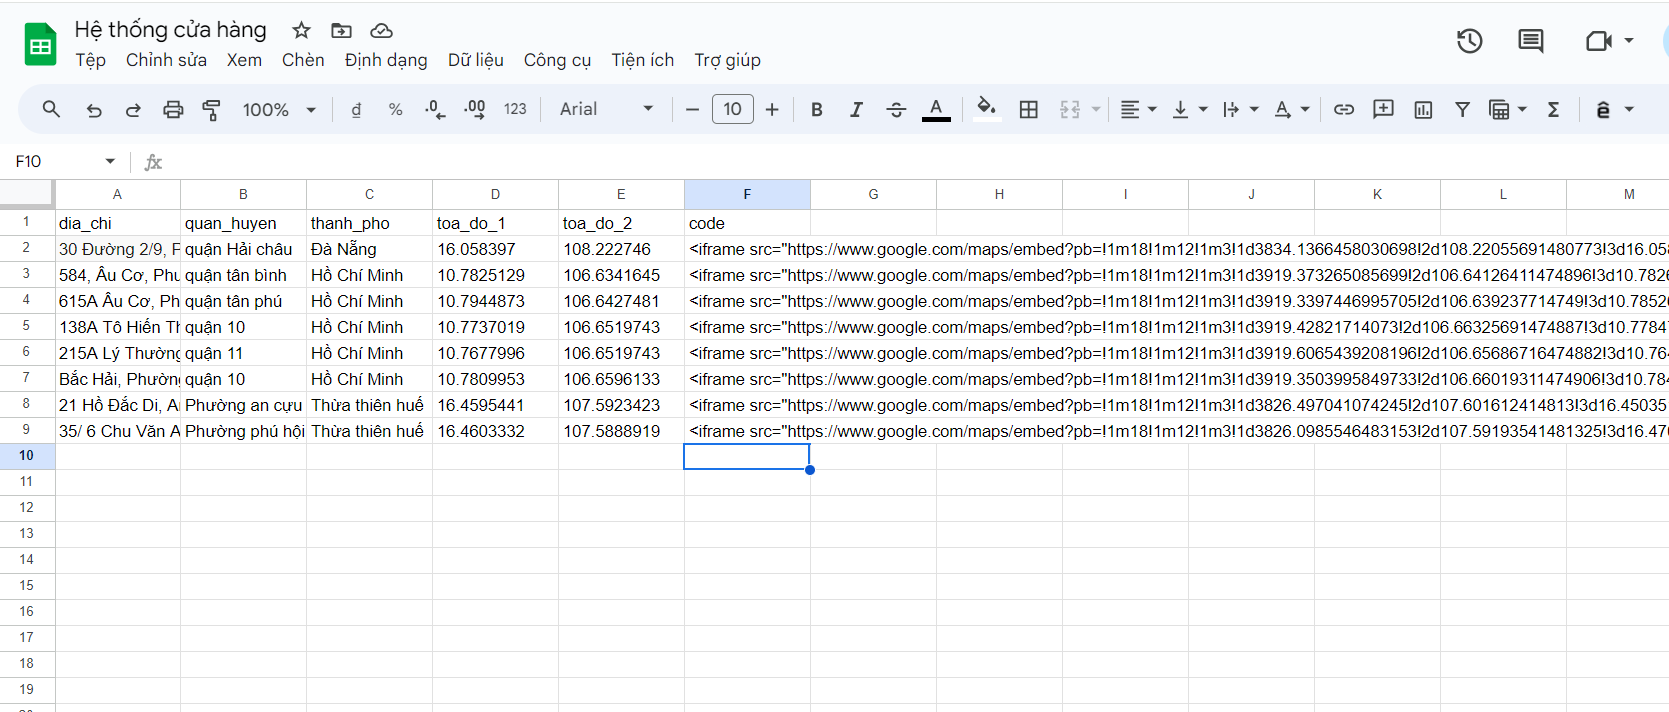Click the borders icon
1669x712 pixels.
tap(1028, 109)
